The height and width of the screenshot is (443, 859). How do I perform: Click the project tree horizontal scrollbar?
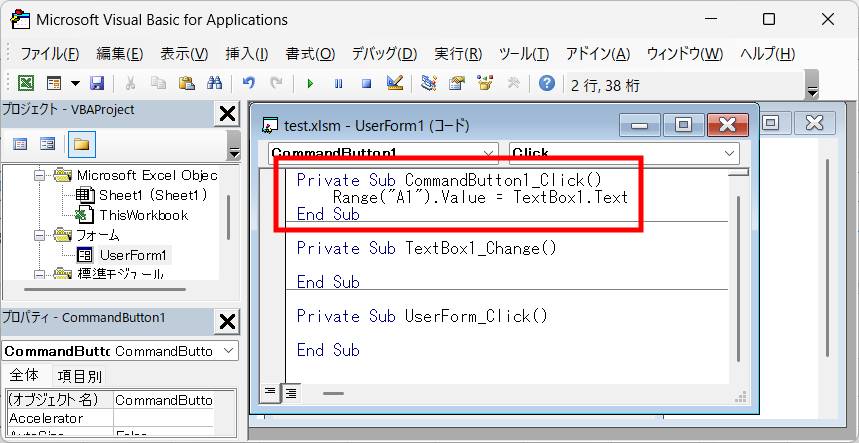(x=107, y=289)
